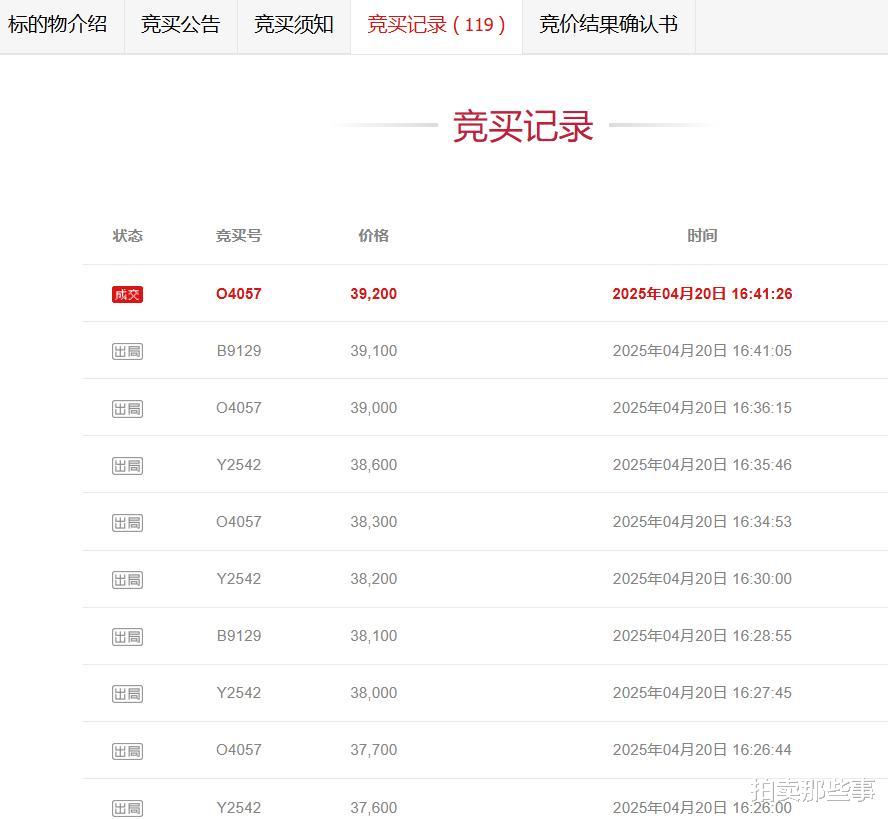Click the price 38,300
Screen dimensions: 888x819
pos(374,522)
